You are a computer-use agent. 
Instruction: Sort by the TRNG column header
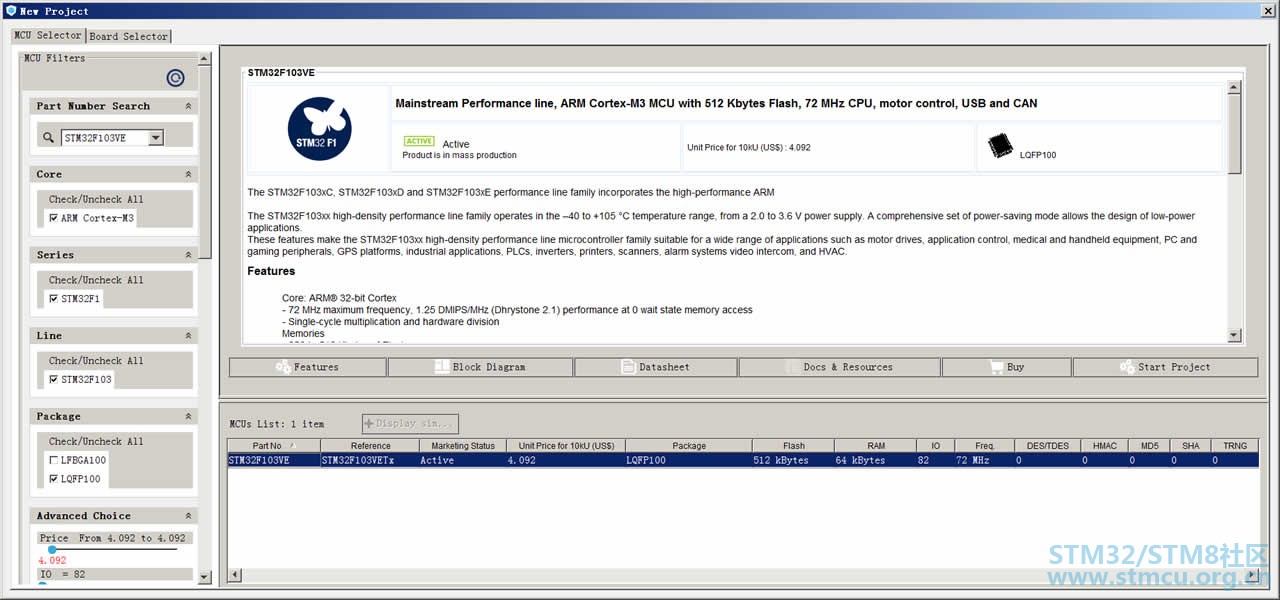pyautogui.click(x=1235, y=446)
